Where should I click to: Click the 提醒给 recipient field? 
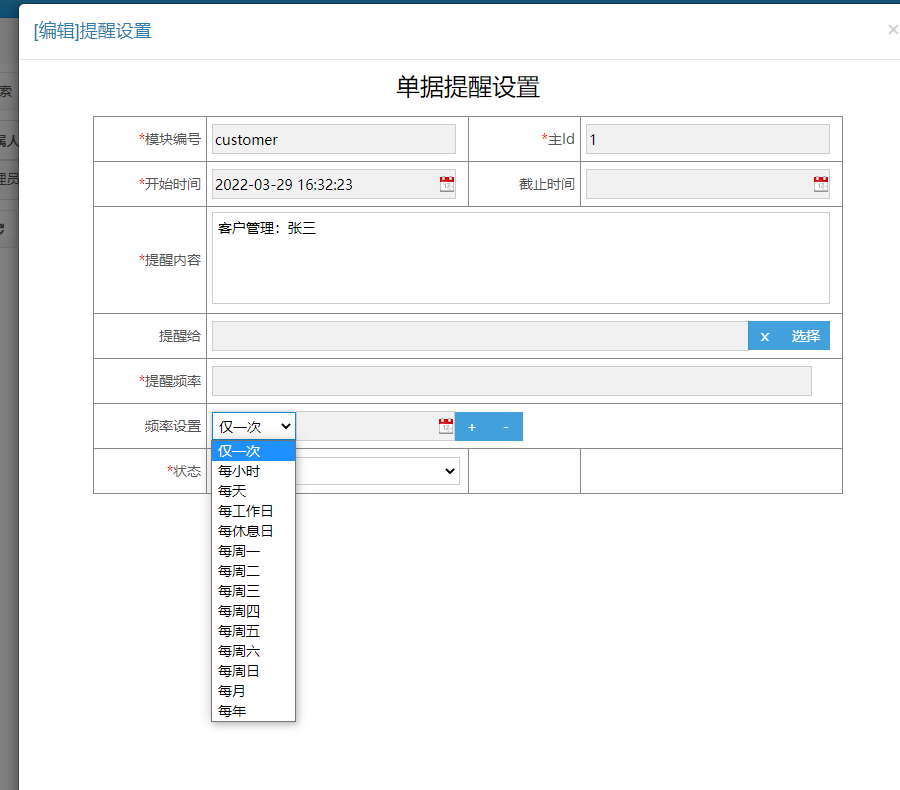click(480, 336)
